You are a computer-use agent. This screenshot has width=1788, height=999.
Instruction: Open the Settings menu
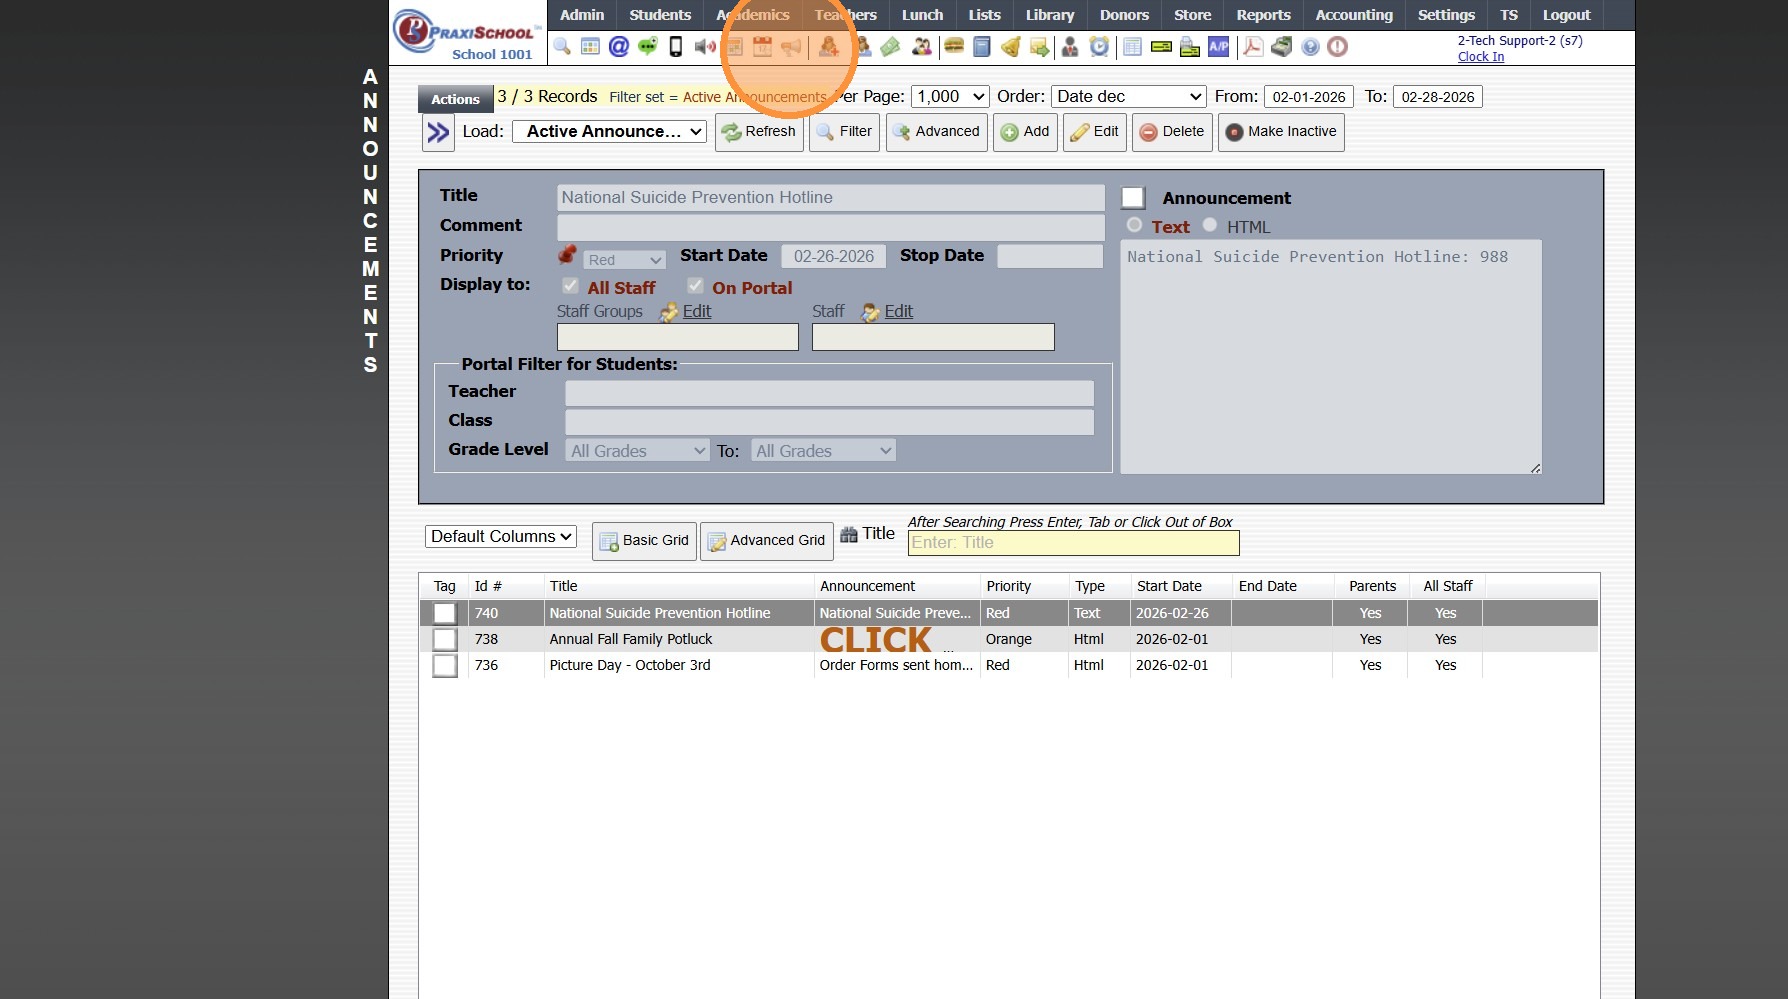point(1446,15)
